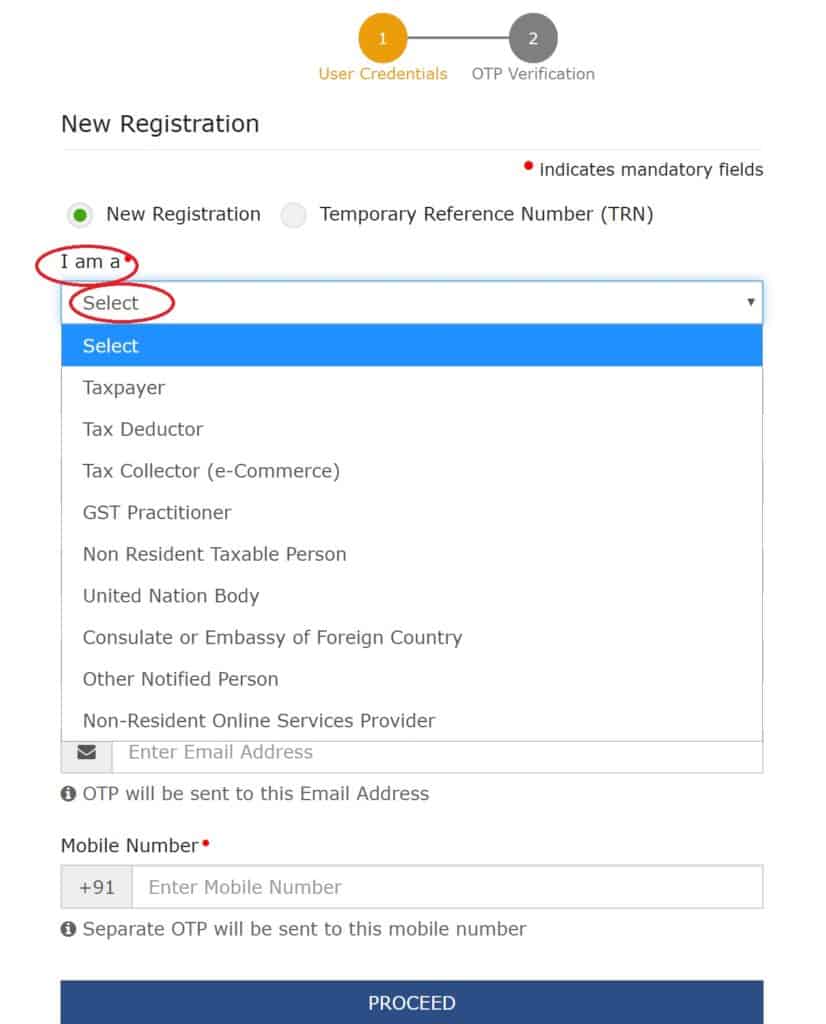Click step 1 User Credentials circle

click(383, 38)
